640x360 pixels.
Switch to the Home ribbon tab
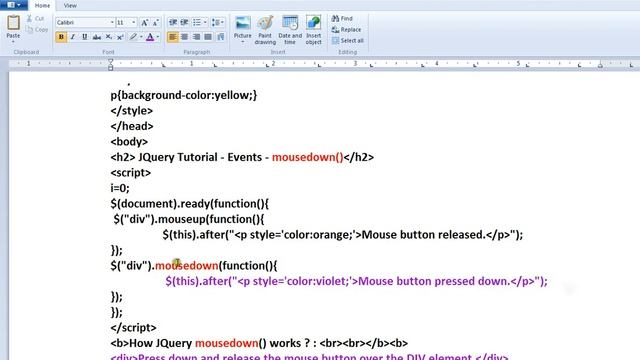pos(42,5)
